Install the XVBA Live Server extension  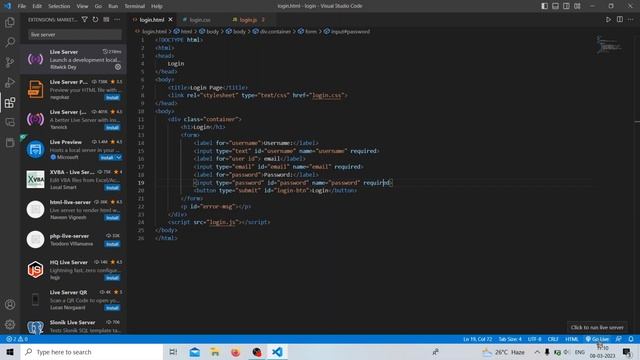pyautogui.click(x=112, y=188)
